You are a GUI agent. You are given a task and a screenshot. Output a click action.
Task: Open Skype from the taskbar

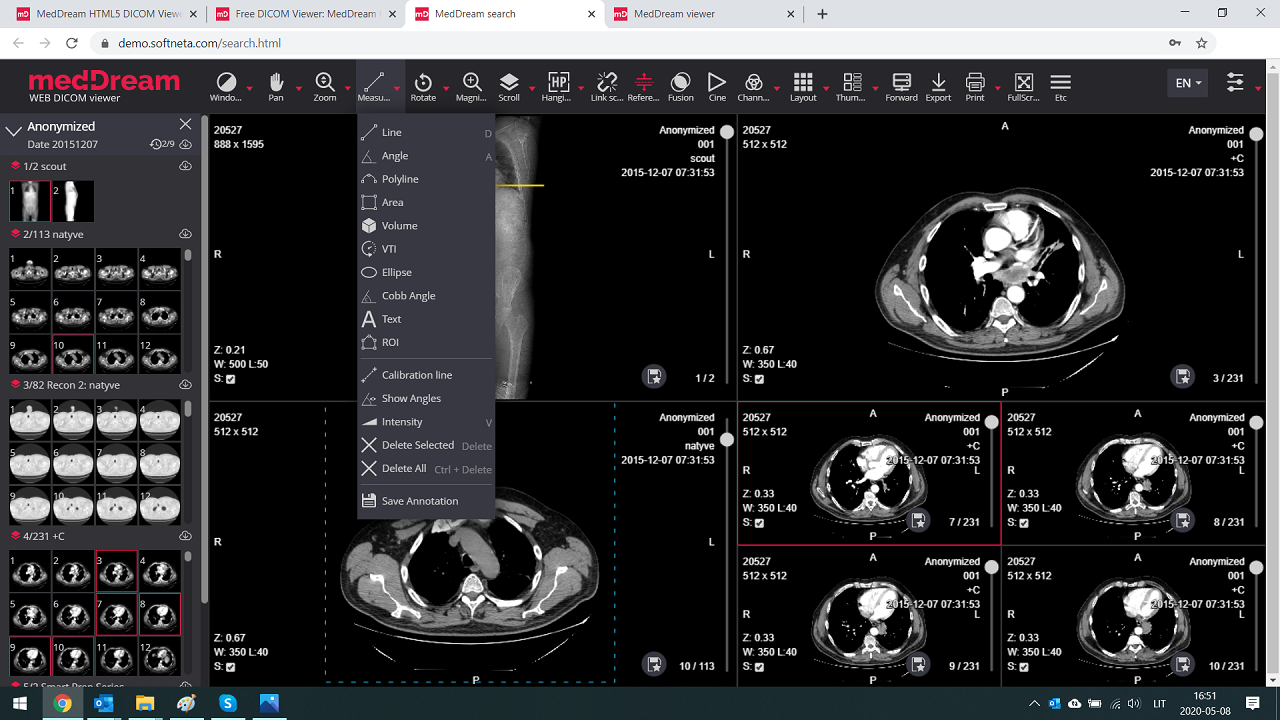[228, 703]
